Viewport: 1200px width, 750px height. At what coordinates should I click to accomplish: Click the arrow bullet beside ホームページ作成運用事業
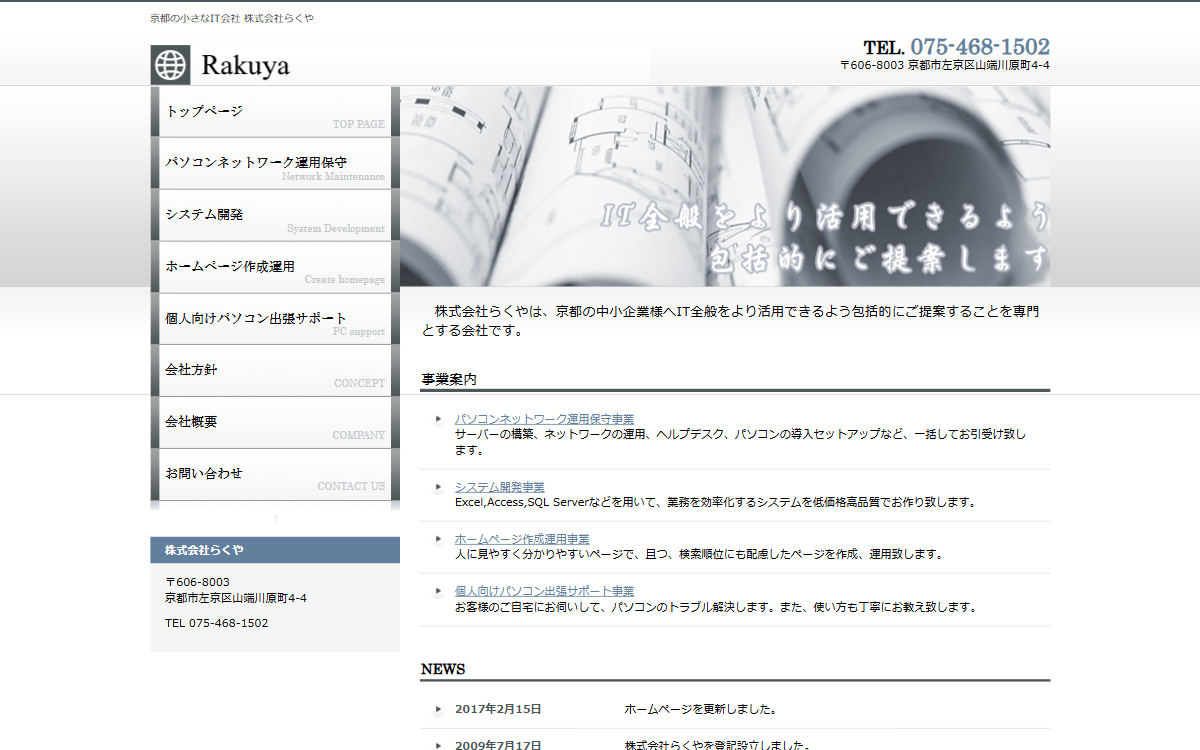coord(438,539)
